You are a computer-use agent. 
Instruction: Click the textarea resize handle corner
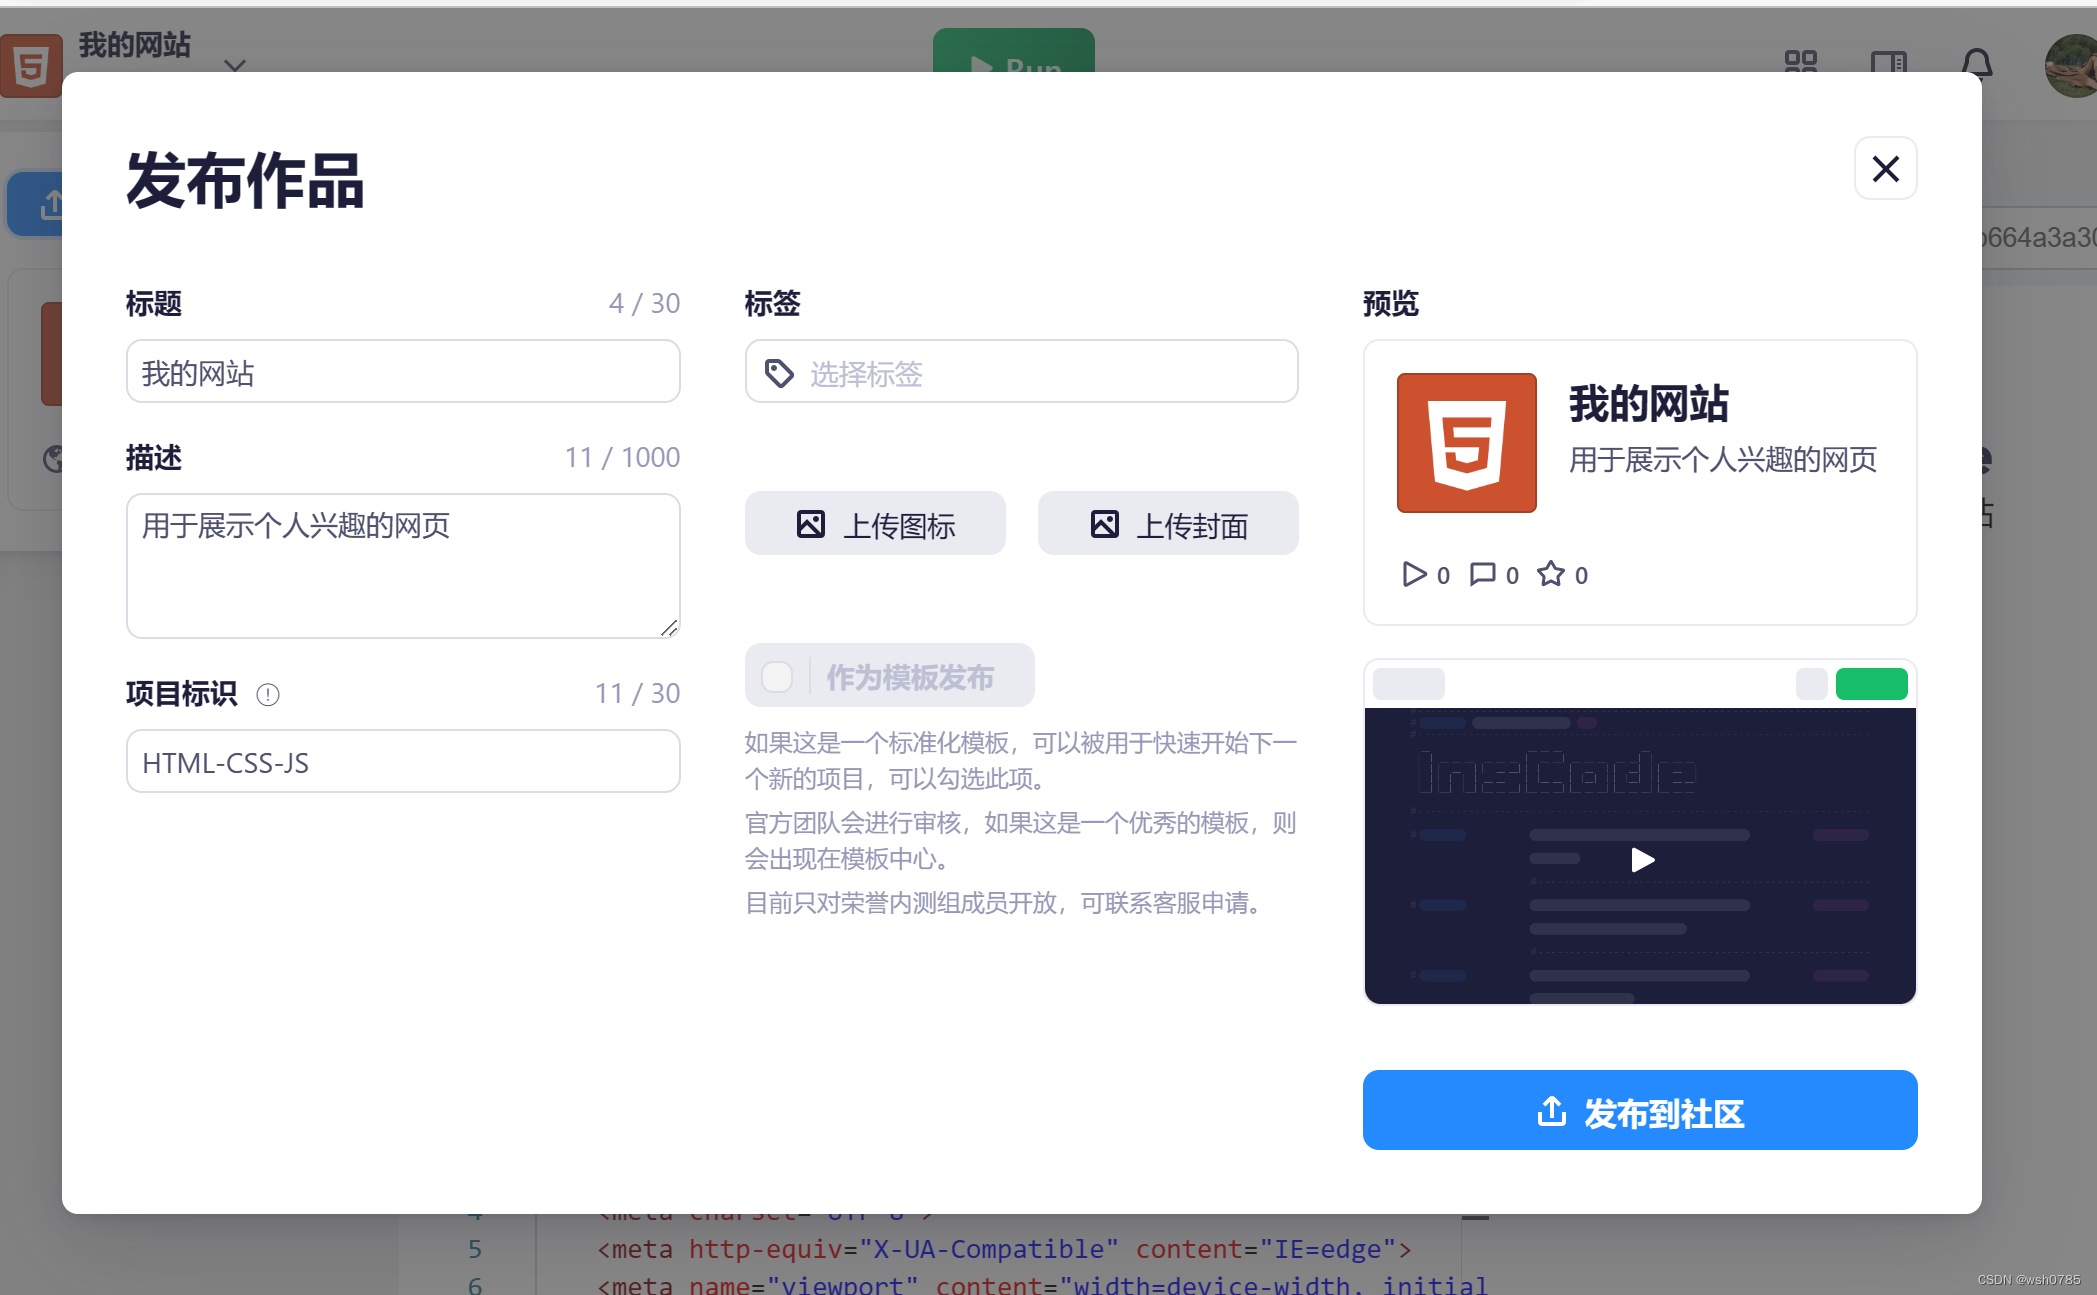coord(670,628)
